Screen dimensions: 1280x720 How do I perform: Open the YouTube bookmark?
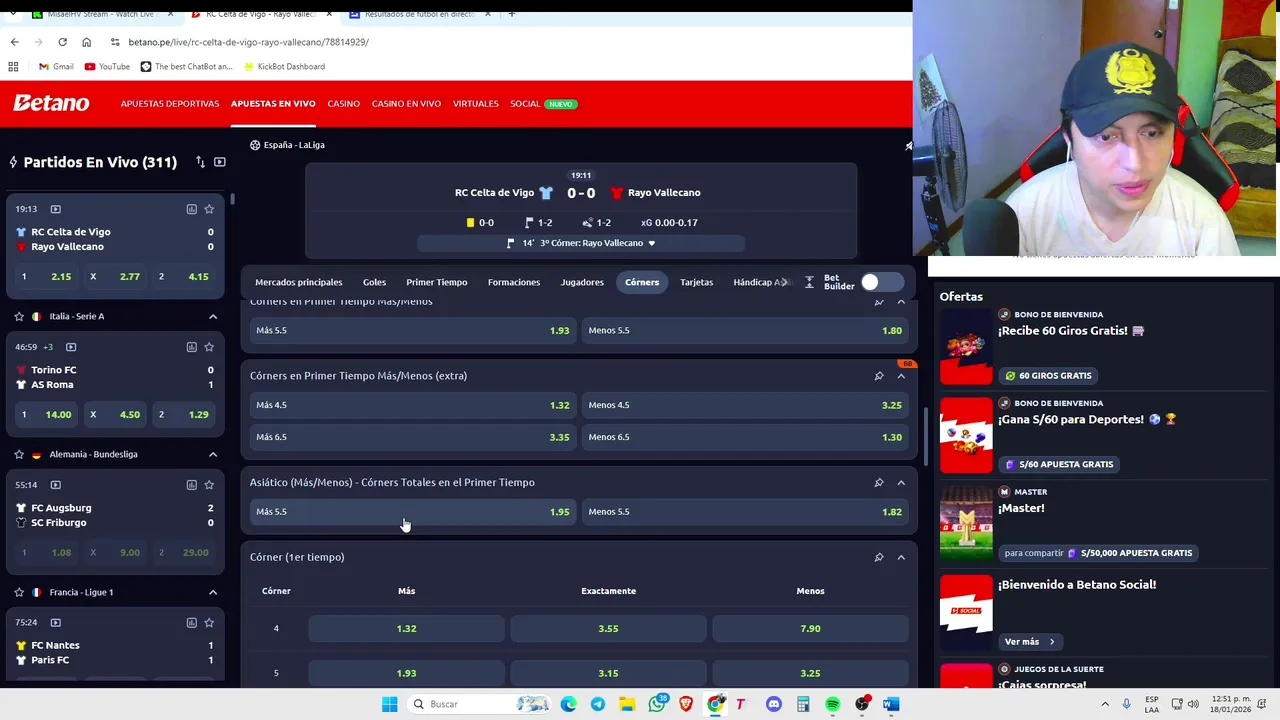tap(107, 66)
